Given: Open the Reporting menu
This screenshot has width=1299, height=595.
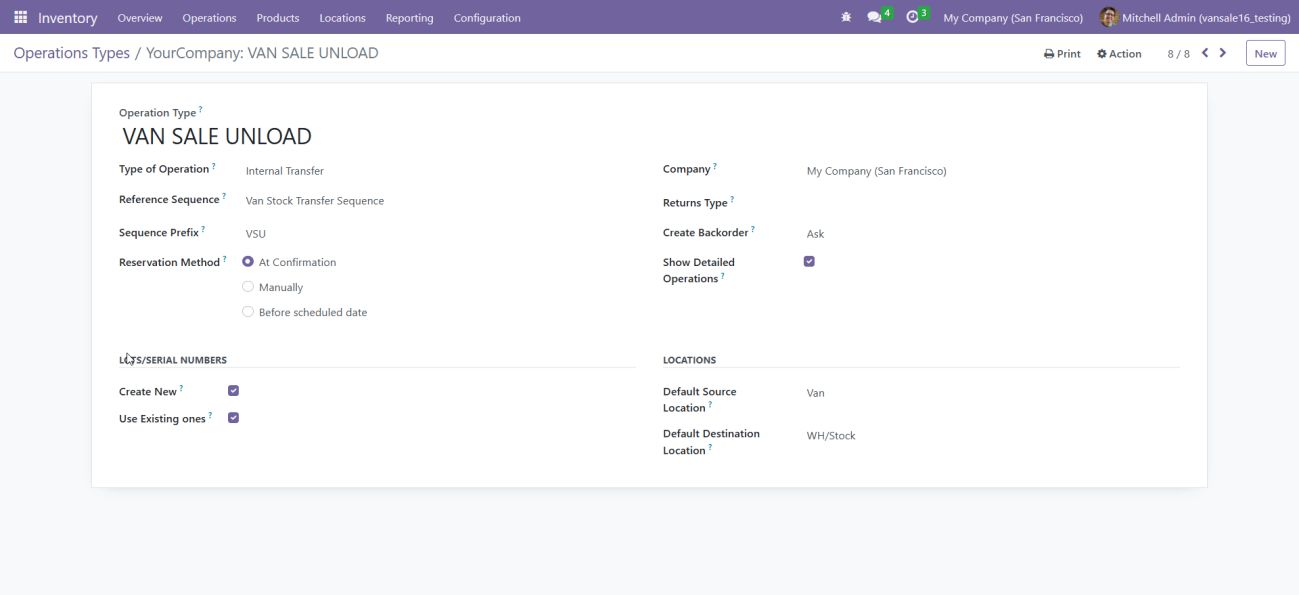Looking at the screenshot, I should pyautogui.click(x=409, y=18).
